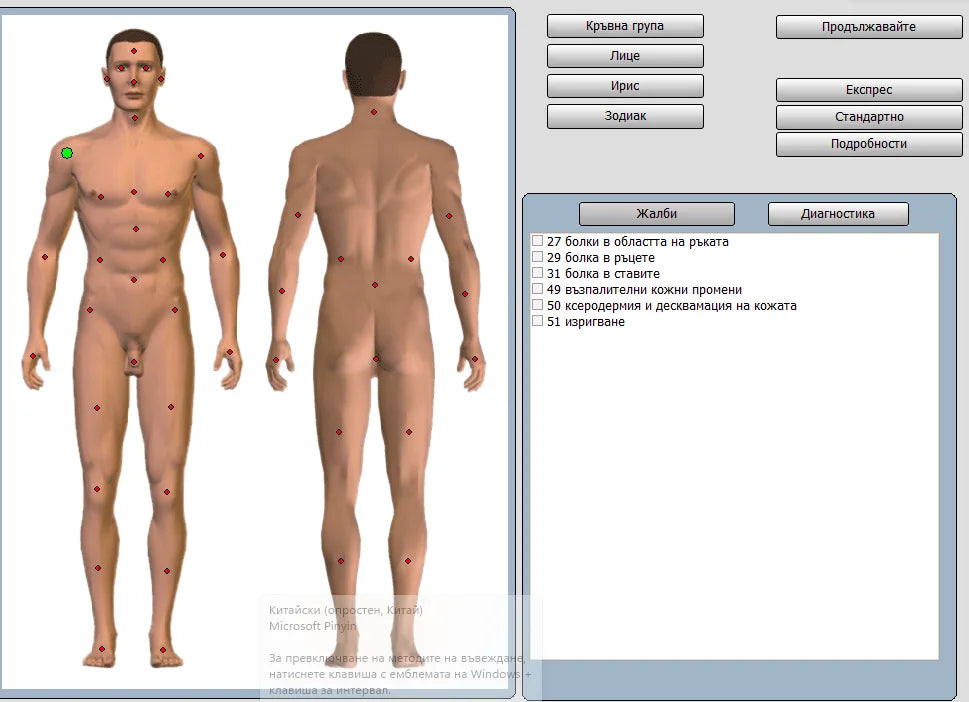Choose the Експрес mode button
969x702 pixels.
coord(855,90)
